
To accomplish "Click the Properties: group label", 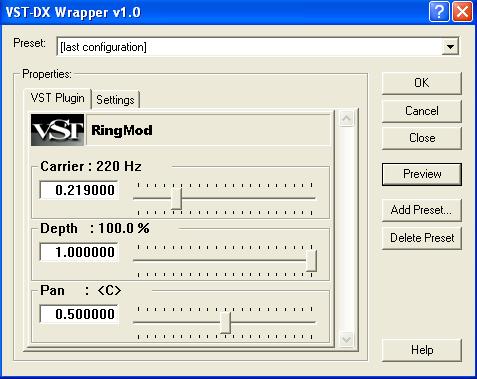I will (x=47, y=74).
